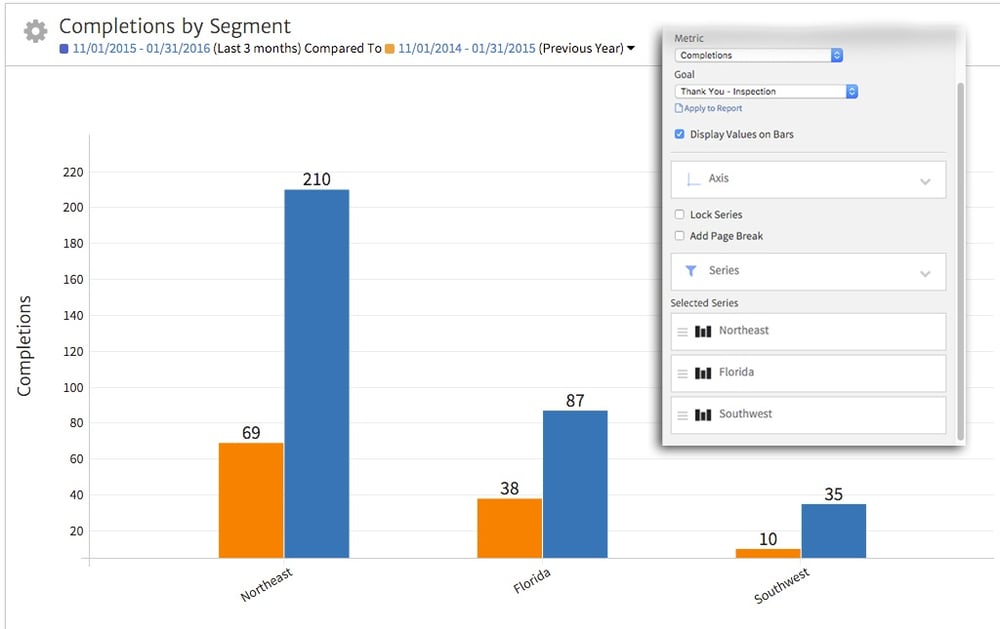Uncheck Display Values on Bars
Screen dimensions: 1000x629
pos(680,132)
